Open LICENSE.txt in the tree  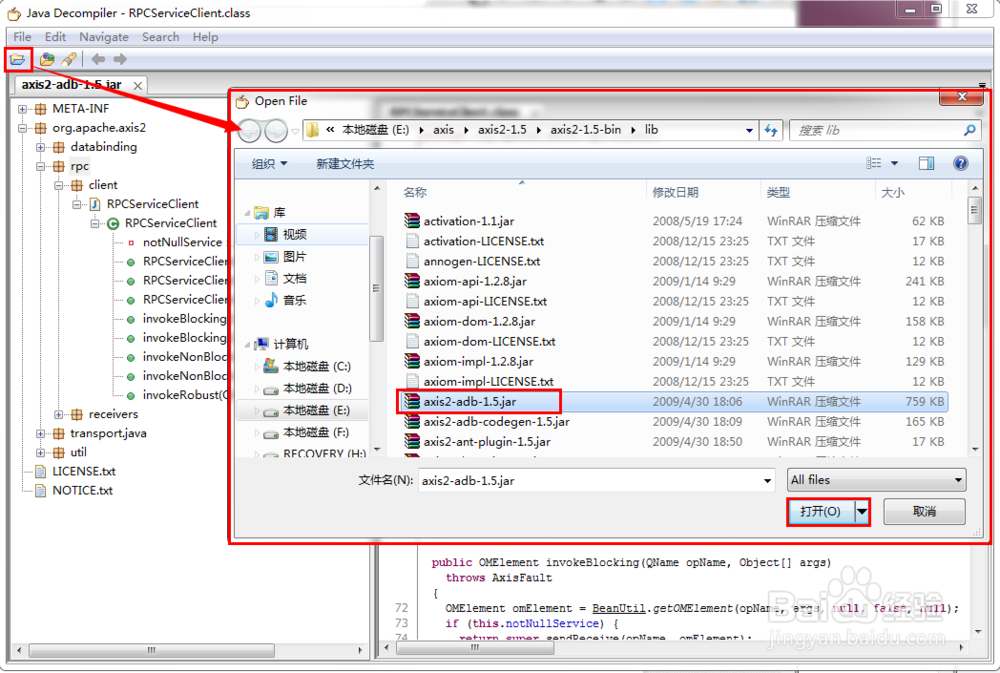tap(84, 471)
